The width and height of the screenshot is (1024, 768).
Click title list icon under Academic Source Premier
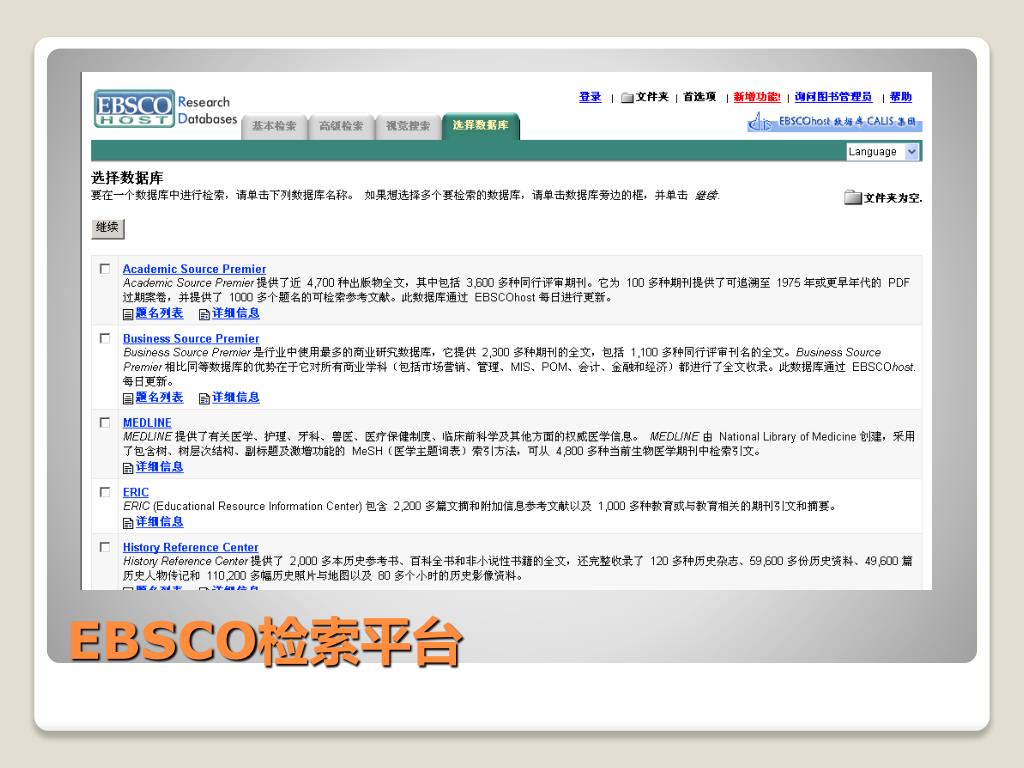click(x=128, y=315)
